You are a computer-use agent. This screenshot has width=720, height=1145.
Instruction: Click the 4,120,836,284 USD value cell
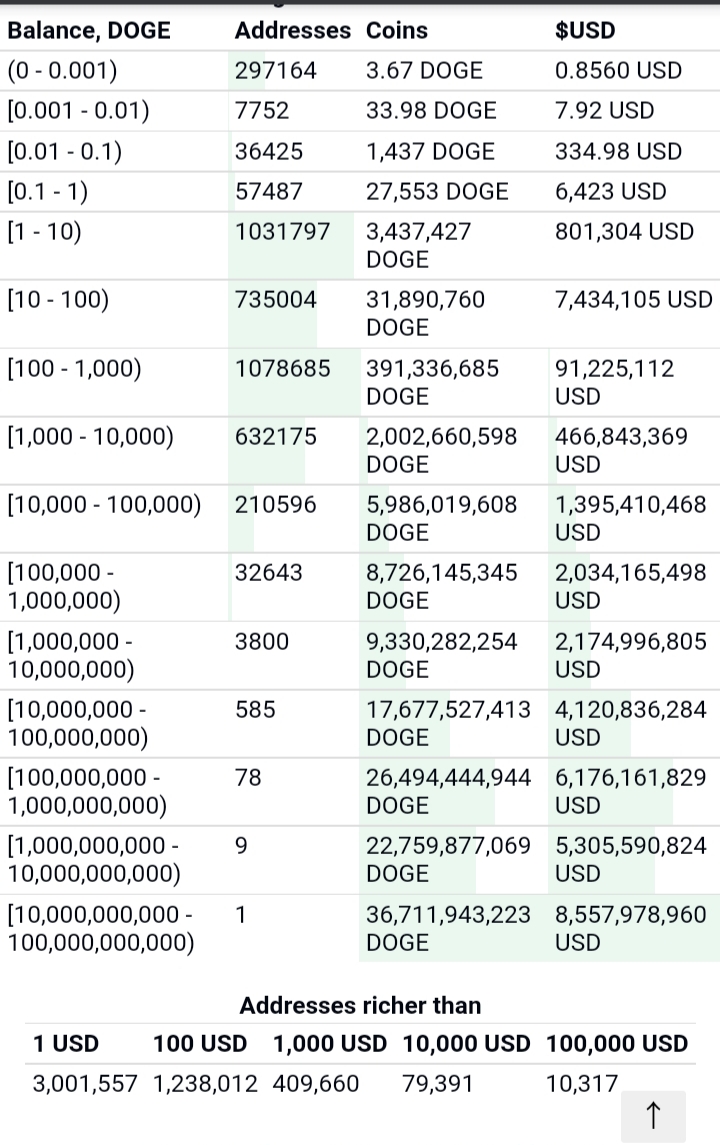(630, 723)
